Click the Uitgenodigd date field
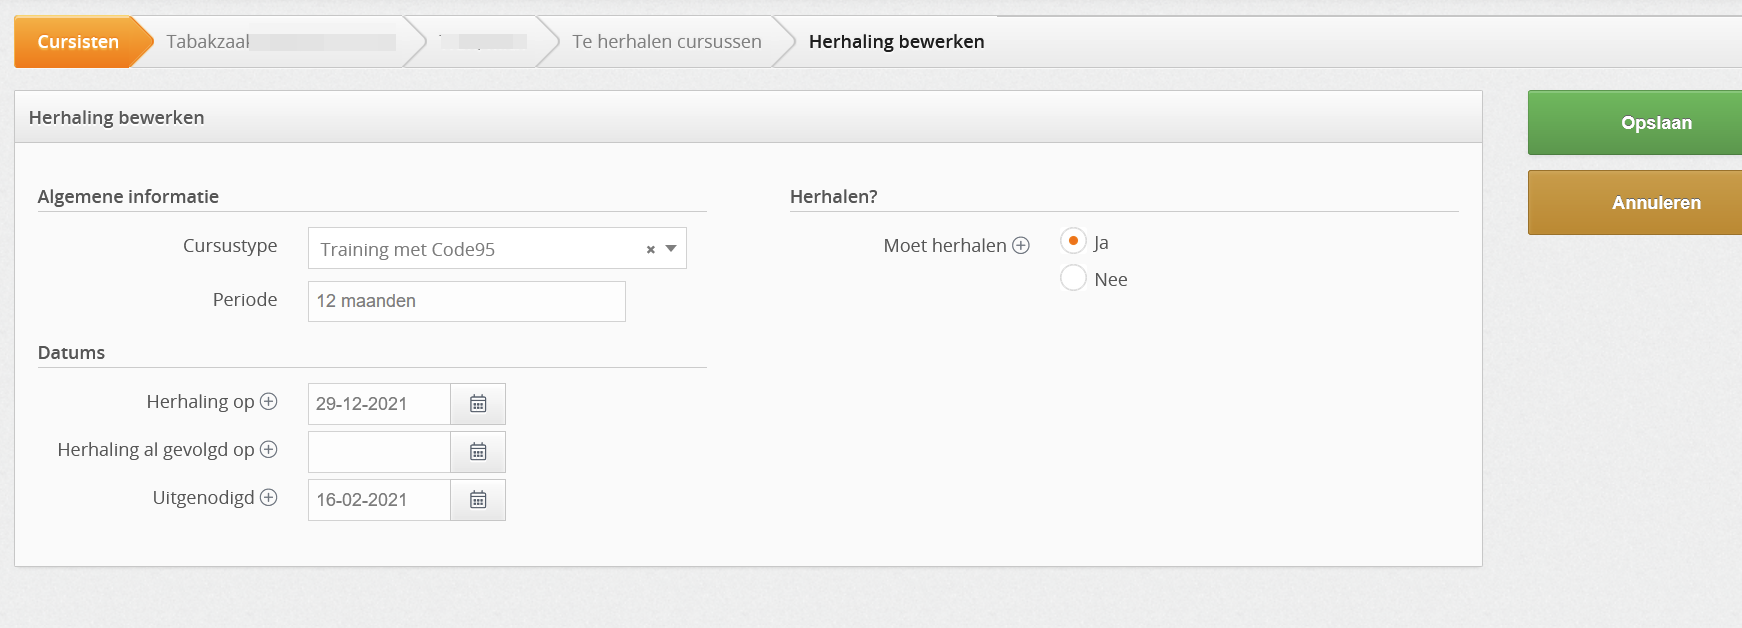 click(x=379, y=500)
